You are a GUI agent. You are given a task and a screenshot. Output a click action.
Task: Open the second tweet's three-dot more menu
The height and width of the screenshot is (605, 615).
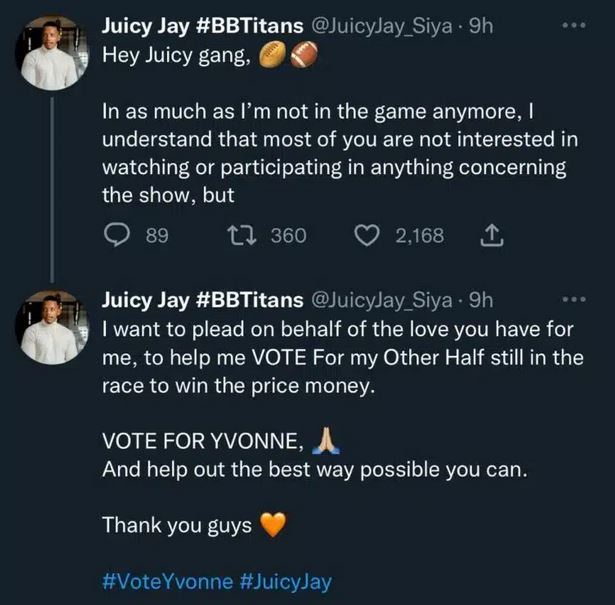click(571, 299)
